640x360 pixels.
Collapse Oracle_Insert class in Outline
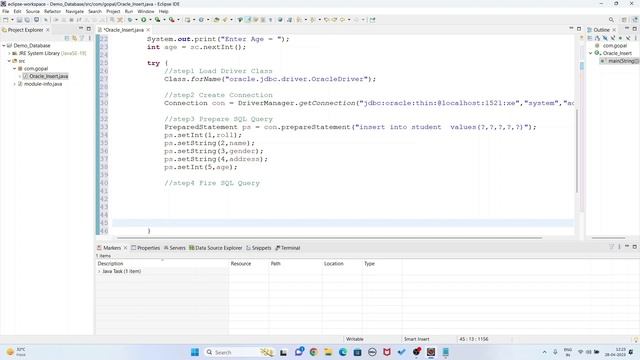591,53
